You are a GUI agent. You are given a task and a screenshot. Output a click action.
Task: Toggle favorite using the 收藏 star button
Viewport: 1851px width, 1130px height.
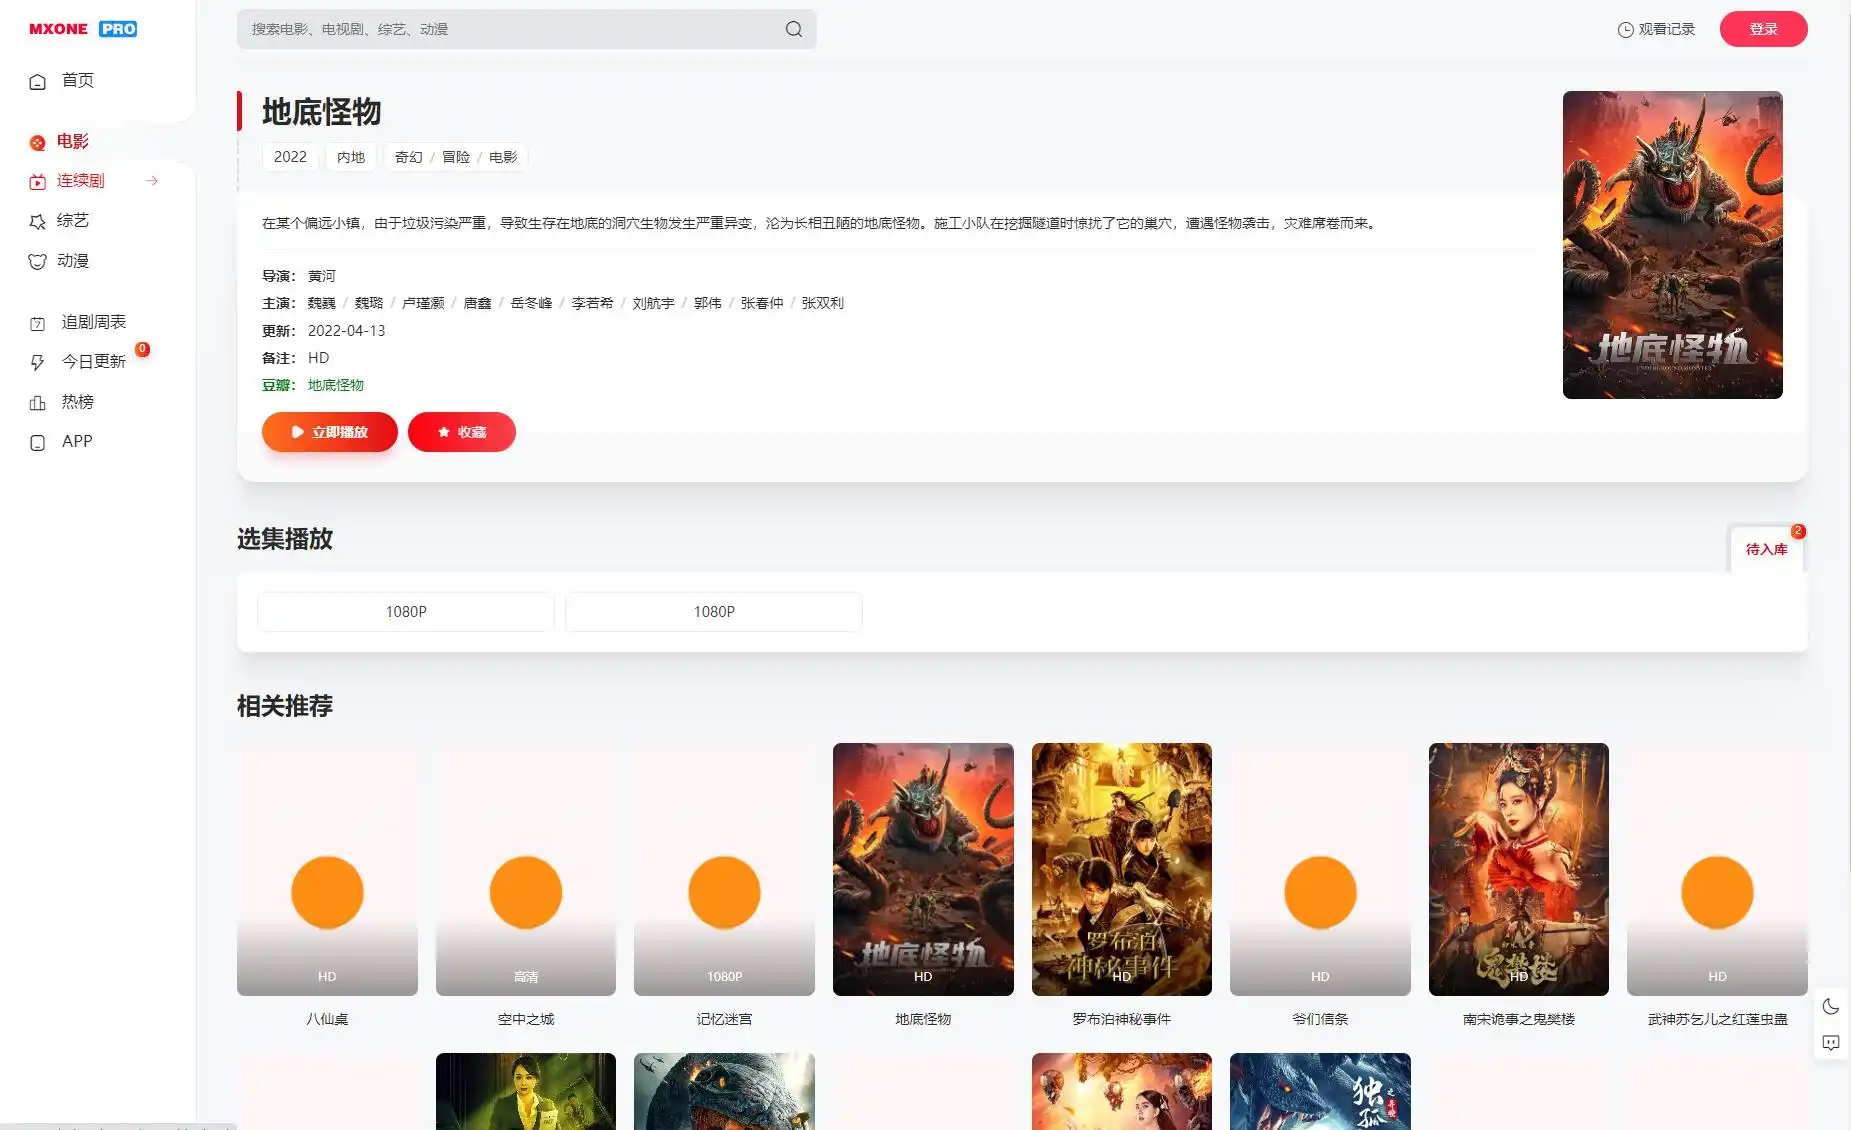click(461, 431)
